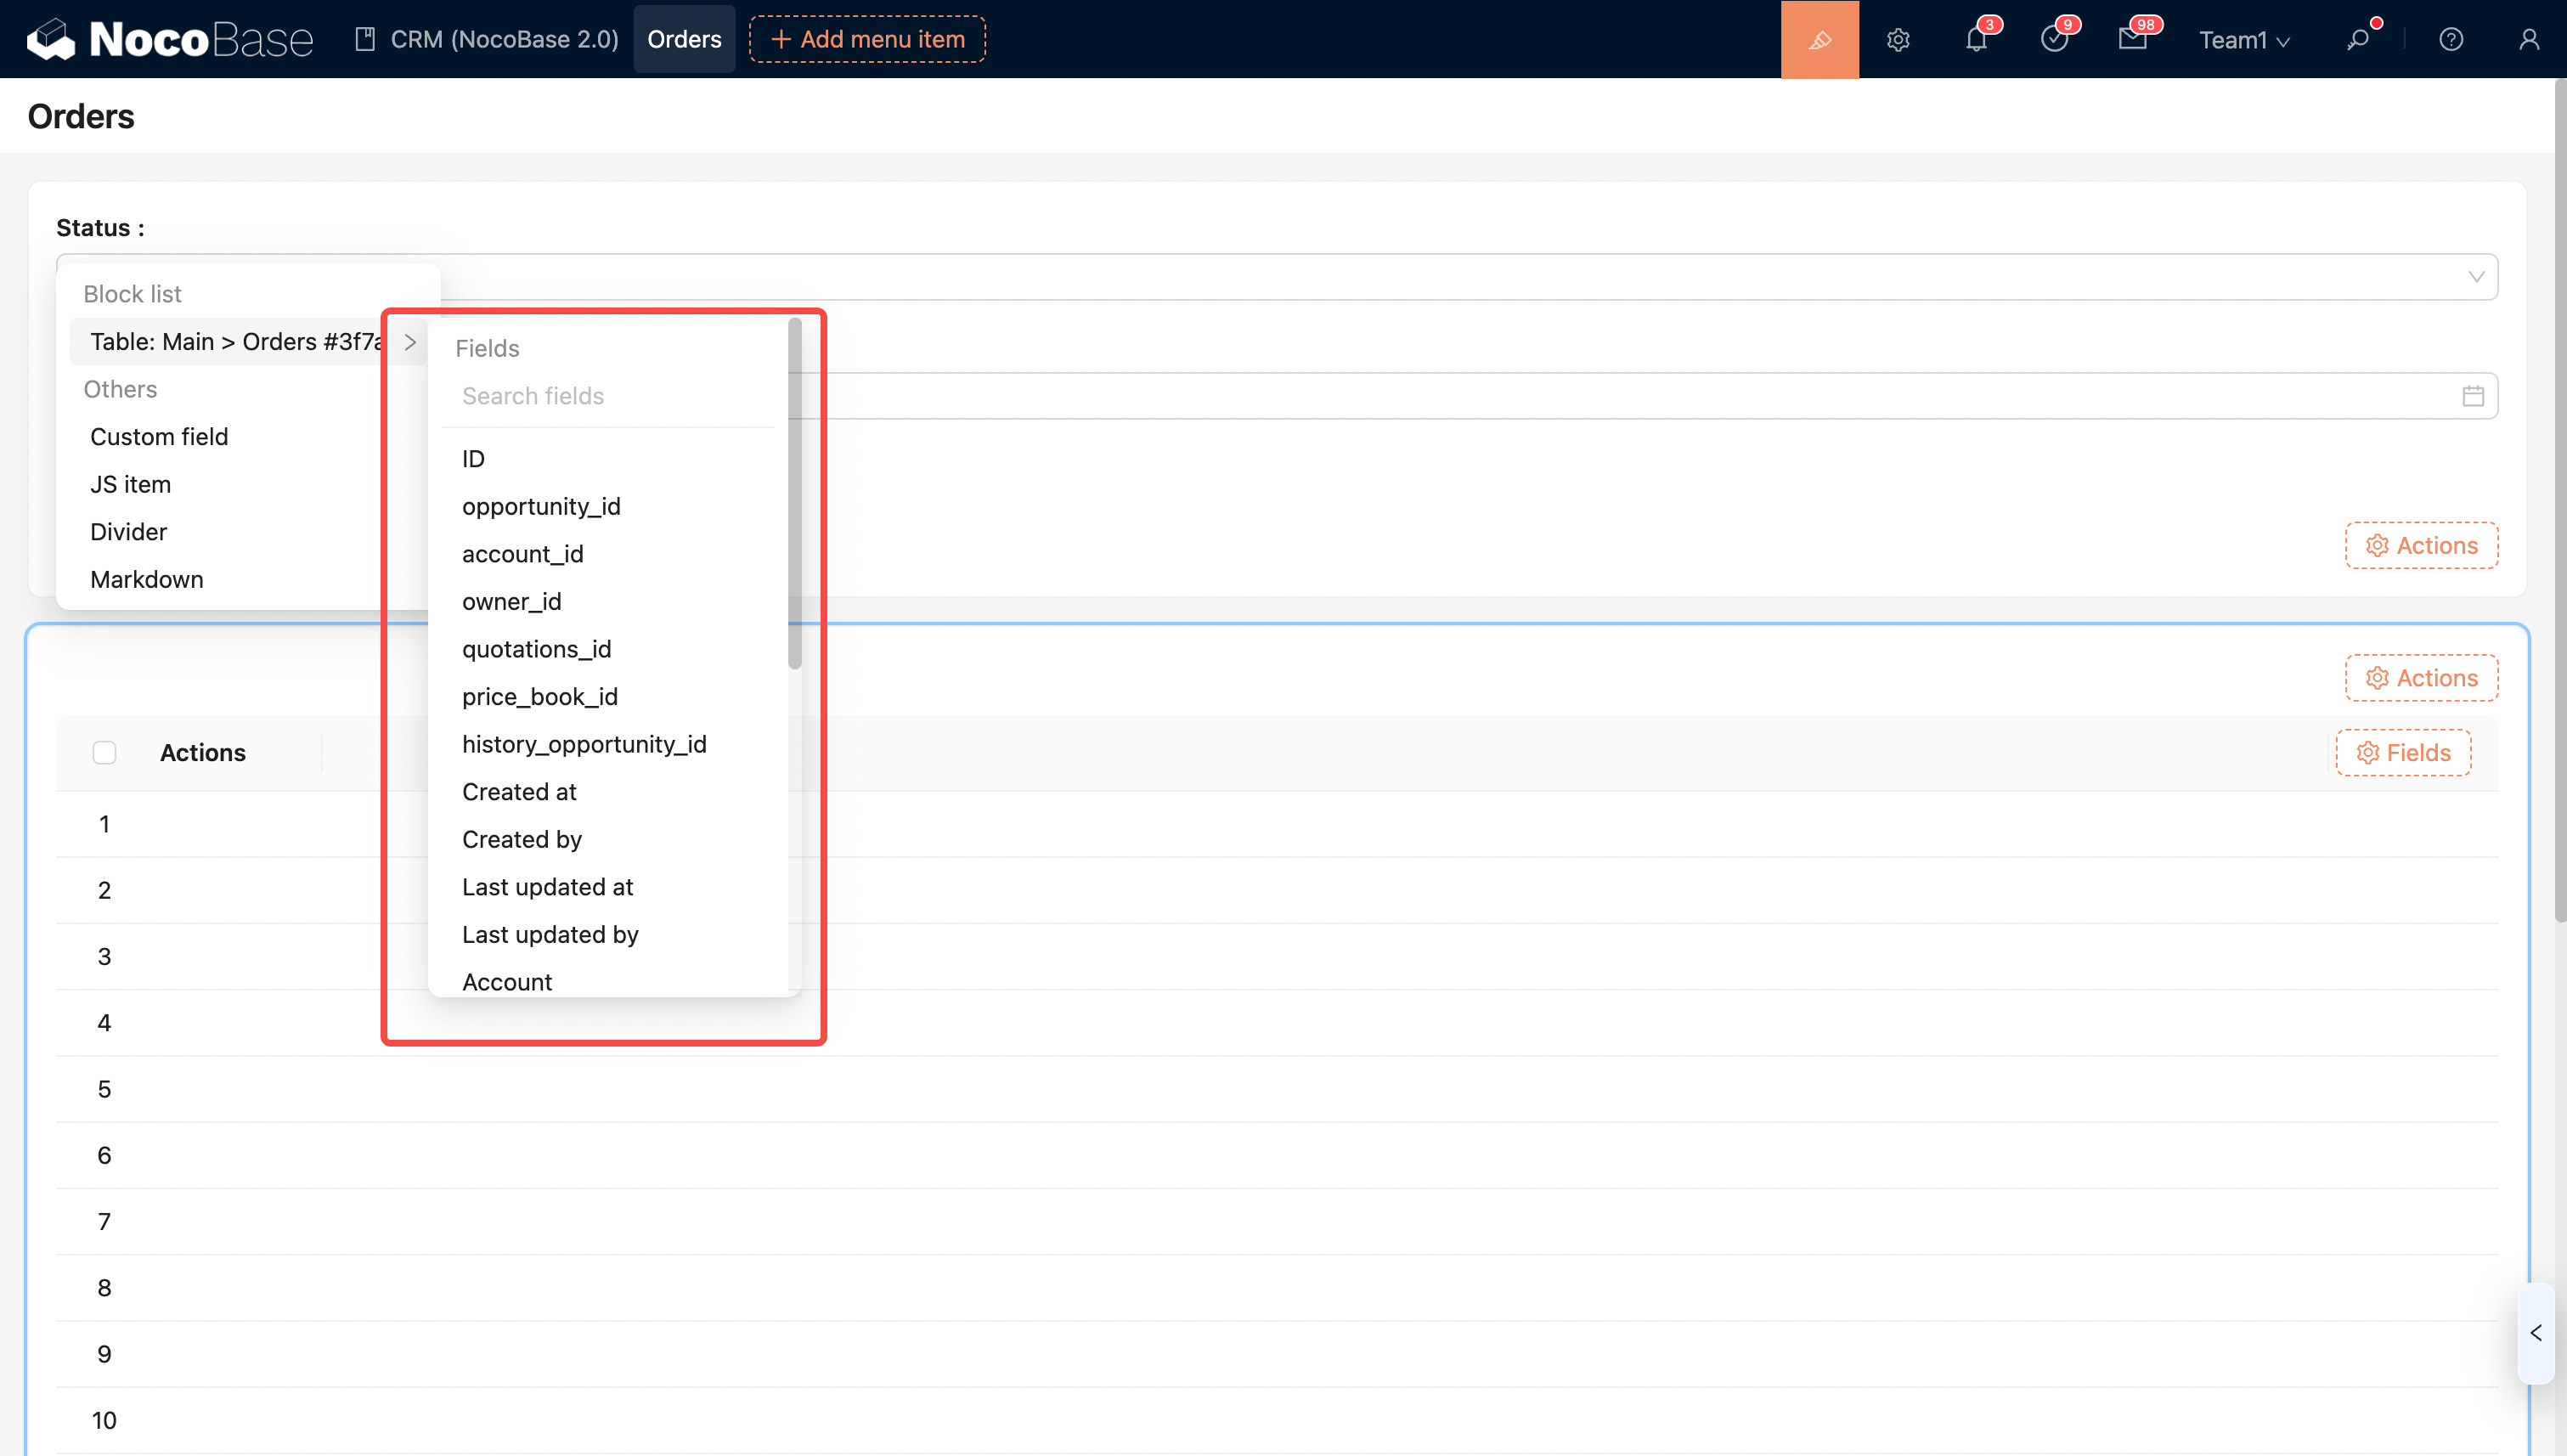This screenshot has height=1456, width=2567.
Task: Open the help question mark icon
Action: pos(2450,39)
